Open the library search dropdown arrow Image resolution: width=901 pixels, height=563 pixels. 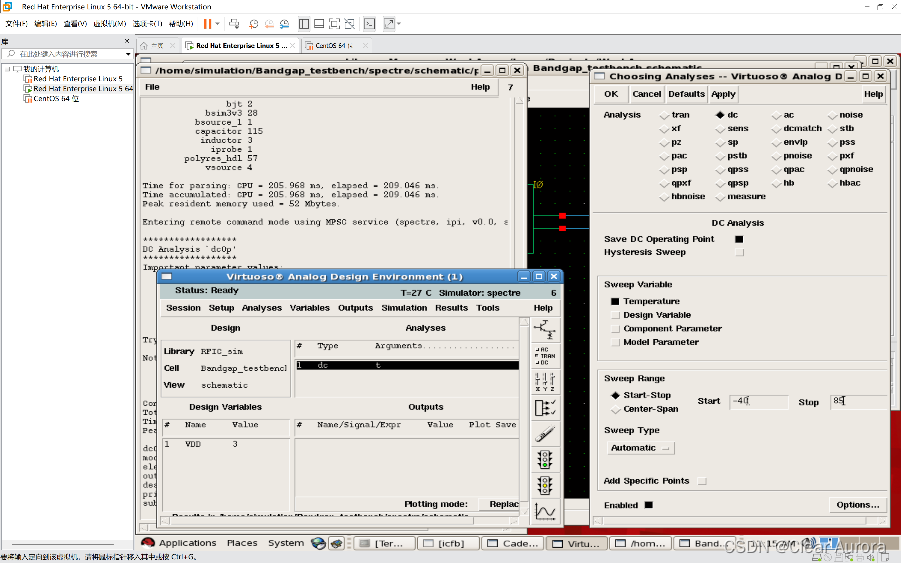point(128,54)
